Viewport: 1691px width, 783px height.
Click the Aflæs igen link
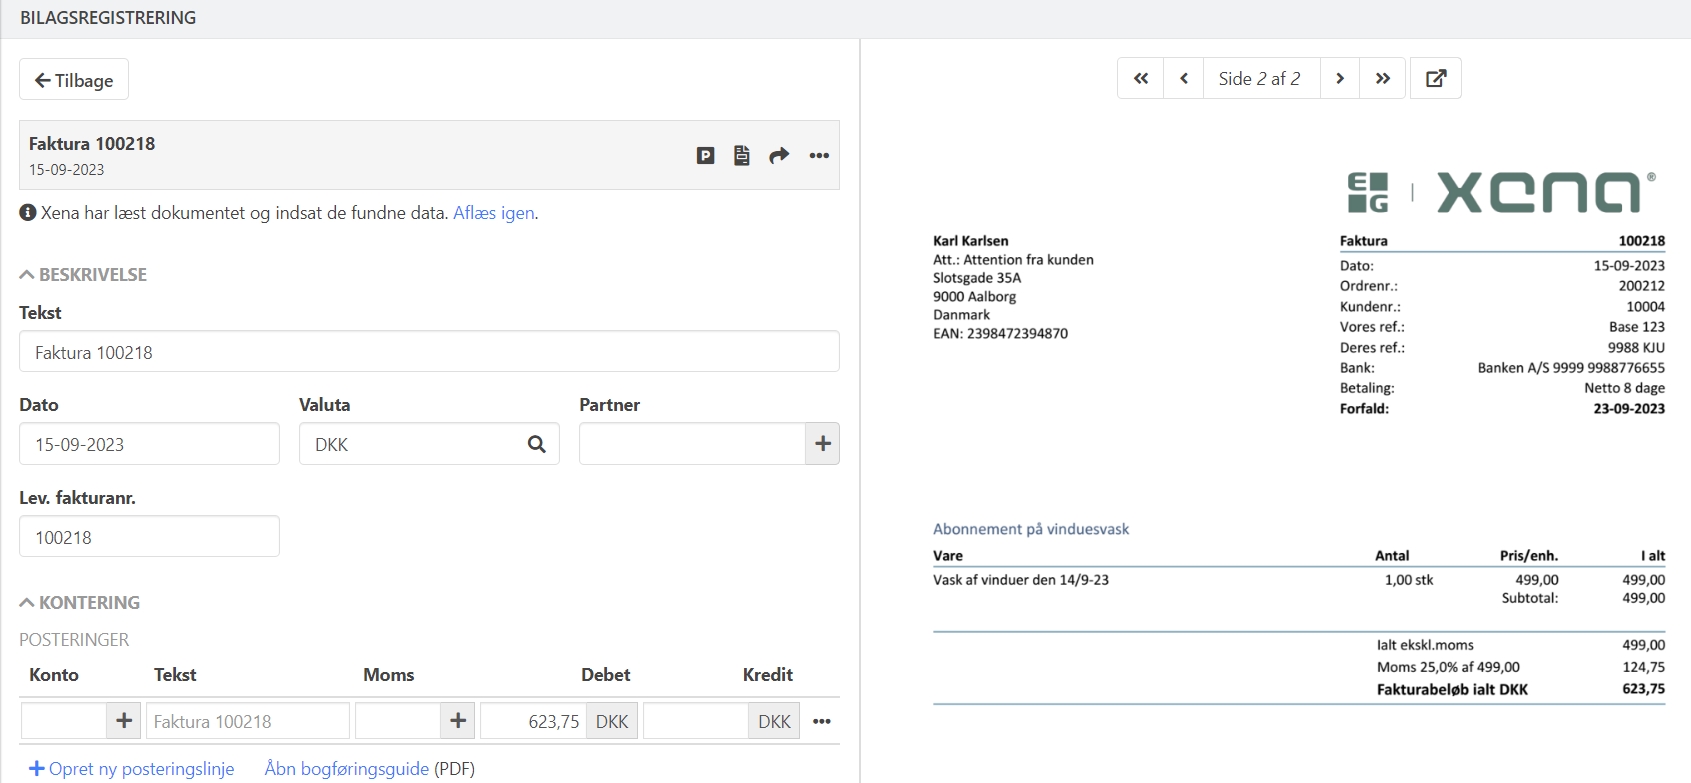tap(494, 213)
